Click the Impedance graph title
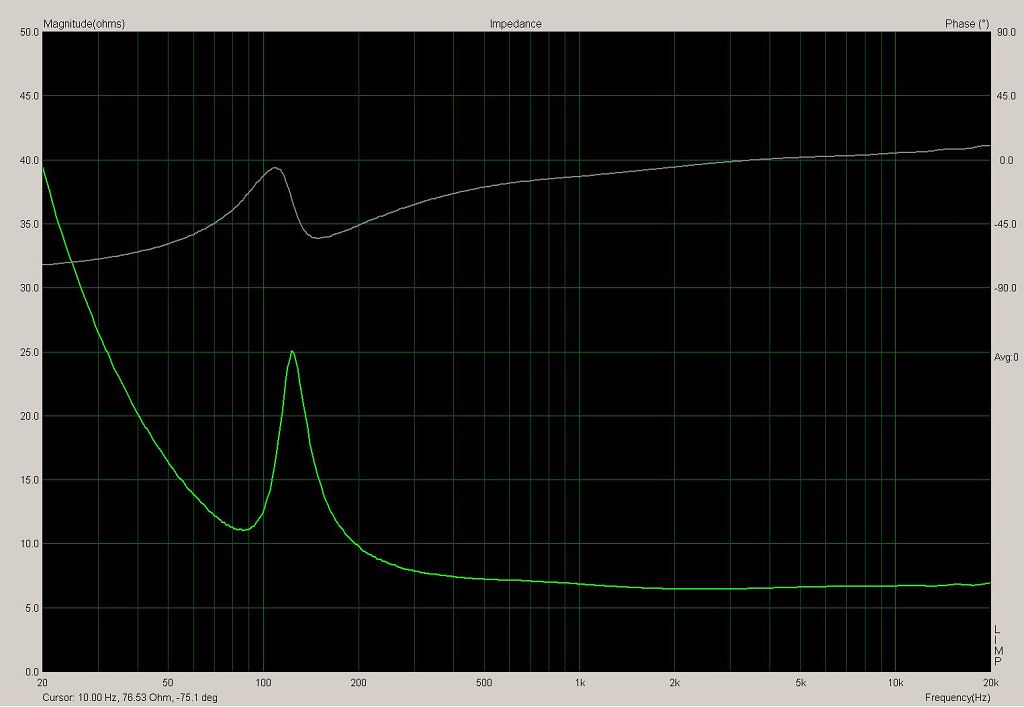Screen dimensions: 1024x707 (x=515, y=24)
